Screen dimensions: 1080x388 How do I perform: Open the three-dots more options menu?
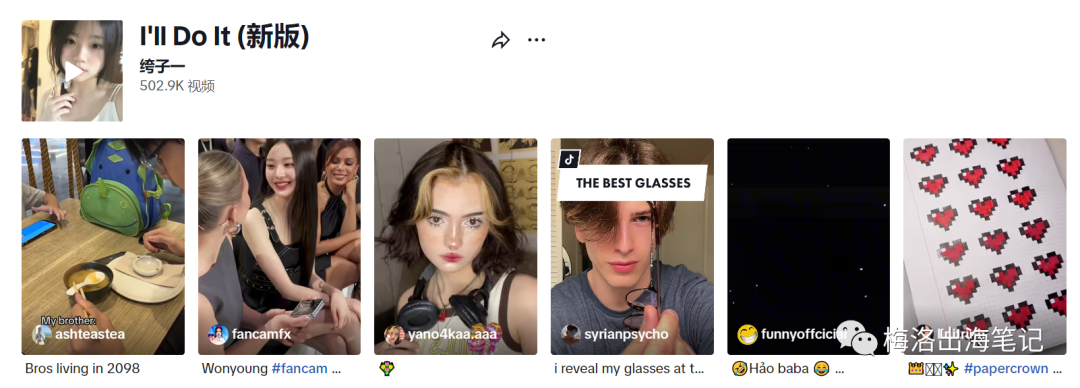pyautogui.click(x=537, y=40)
